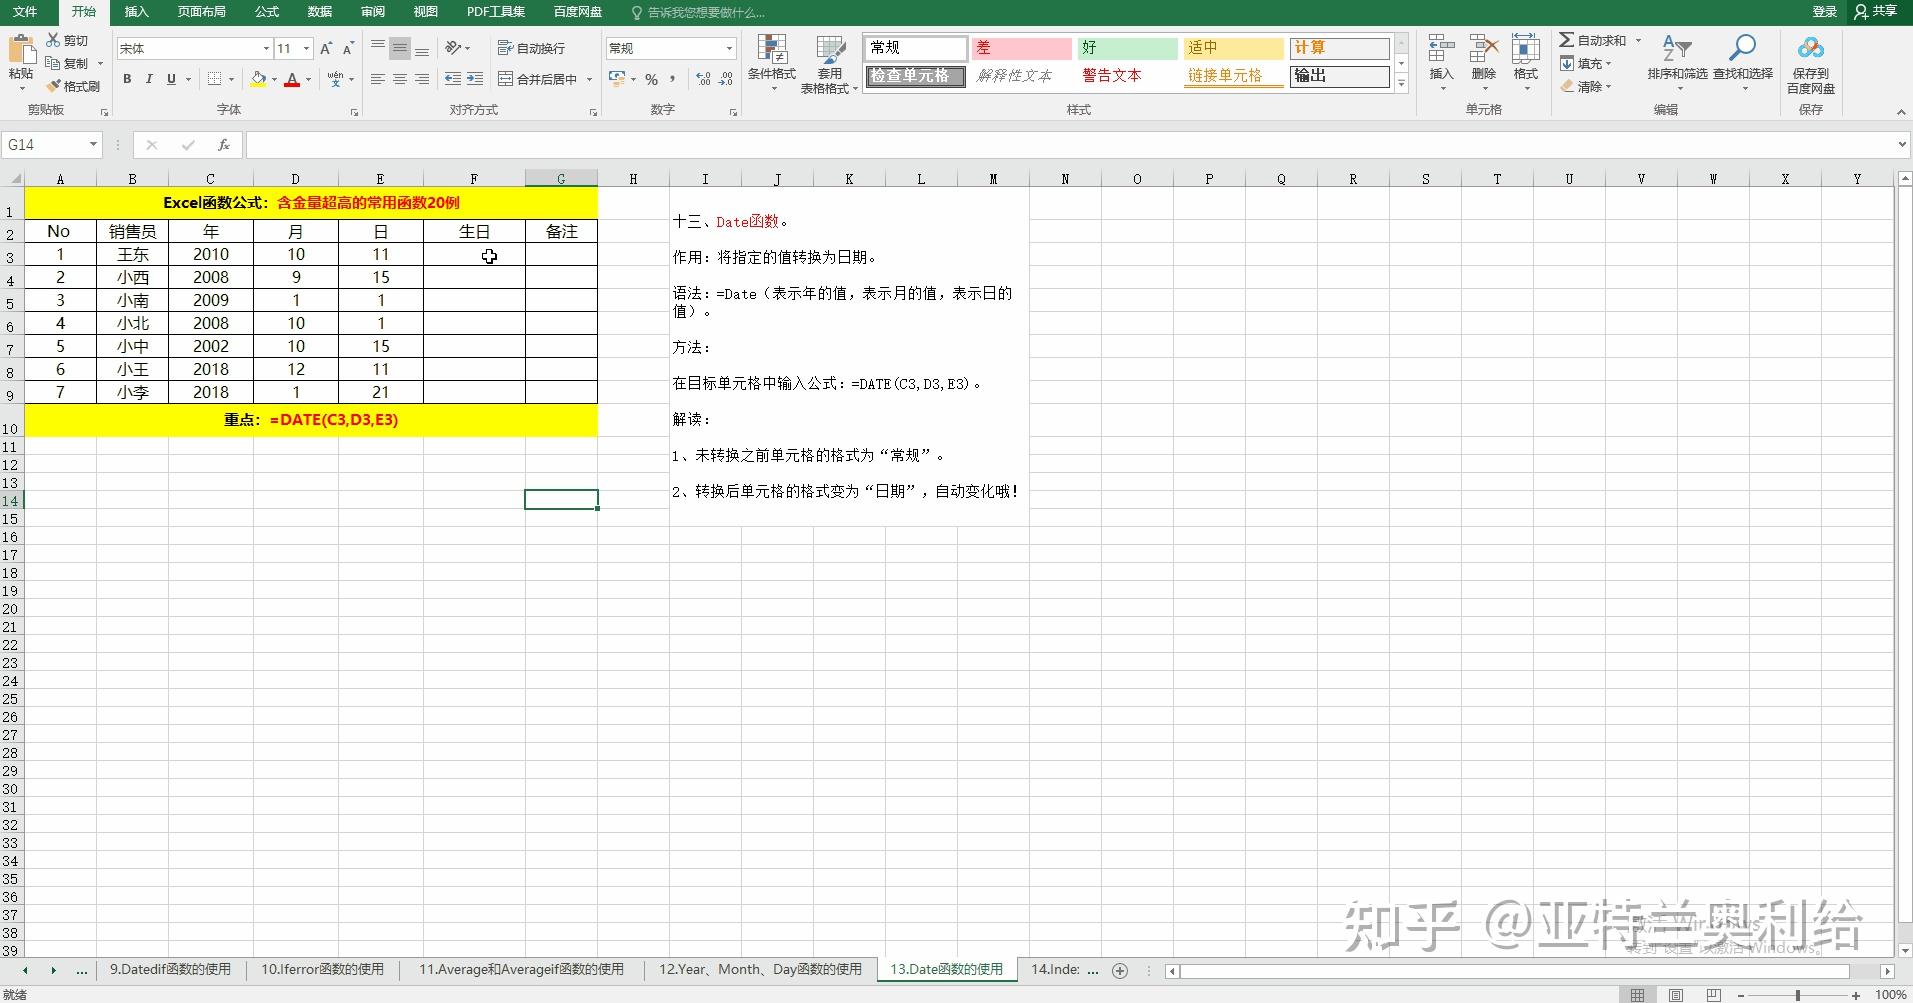Apply the 好 Good cell style
Viewport: 1913px width, 1003px height.
(x=1127, y=48)
